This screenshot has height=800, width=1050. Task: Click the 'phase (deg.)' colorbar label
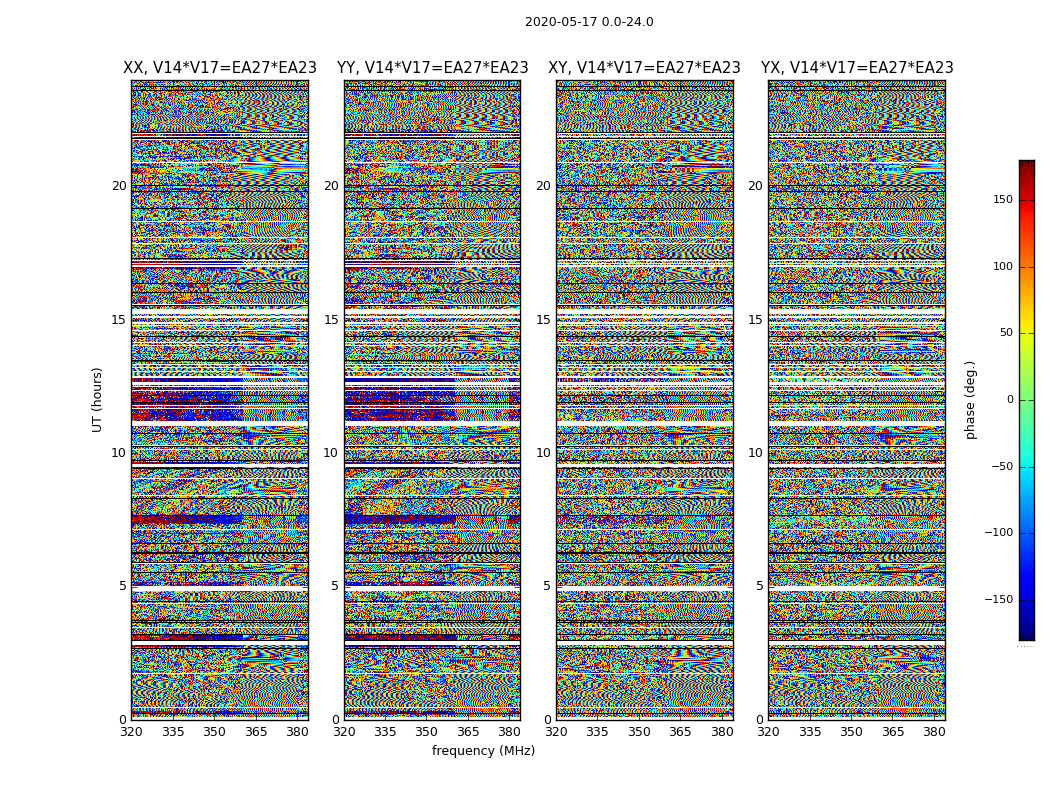pyautogui.click(x=970, y=400)
